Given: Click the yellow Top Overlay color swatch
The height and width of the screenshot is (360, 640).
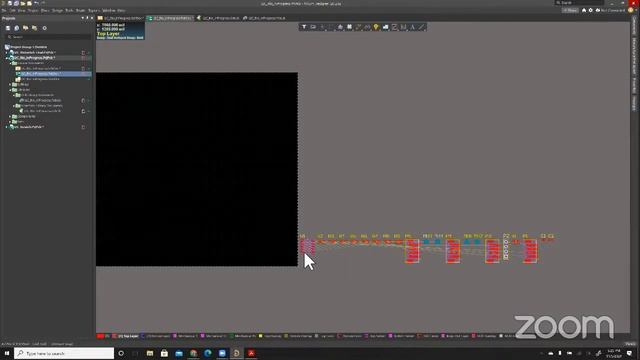Looking at the screenshot, I should (x=261, y=336).
